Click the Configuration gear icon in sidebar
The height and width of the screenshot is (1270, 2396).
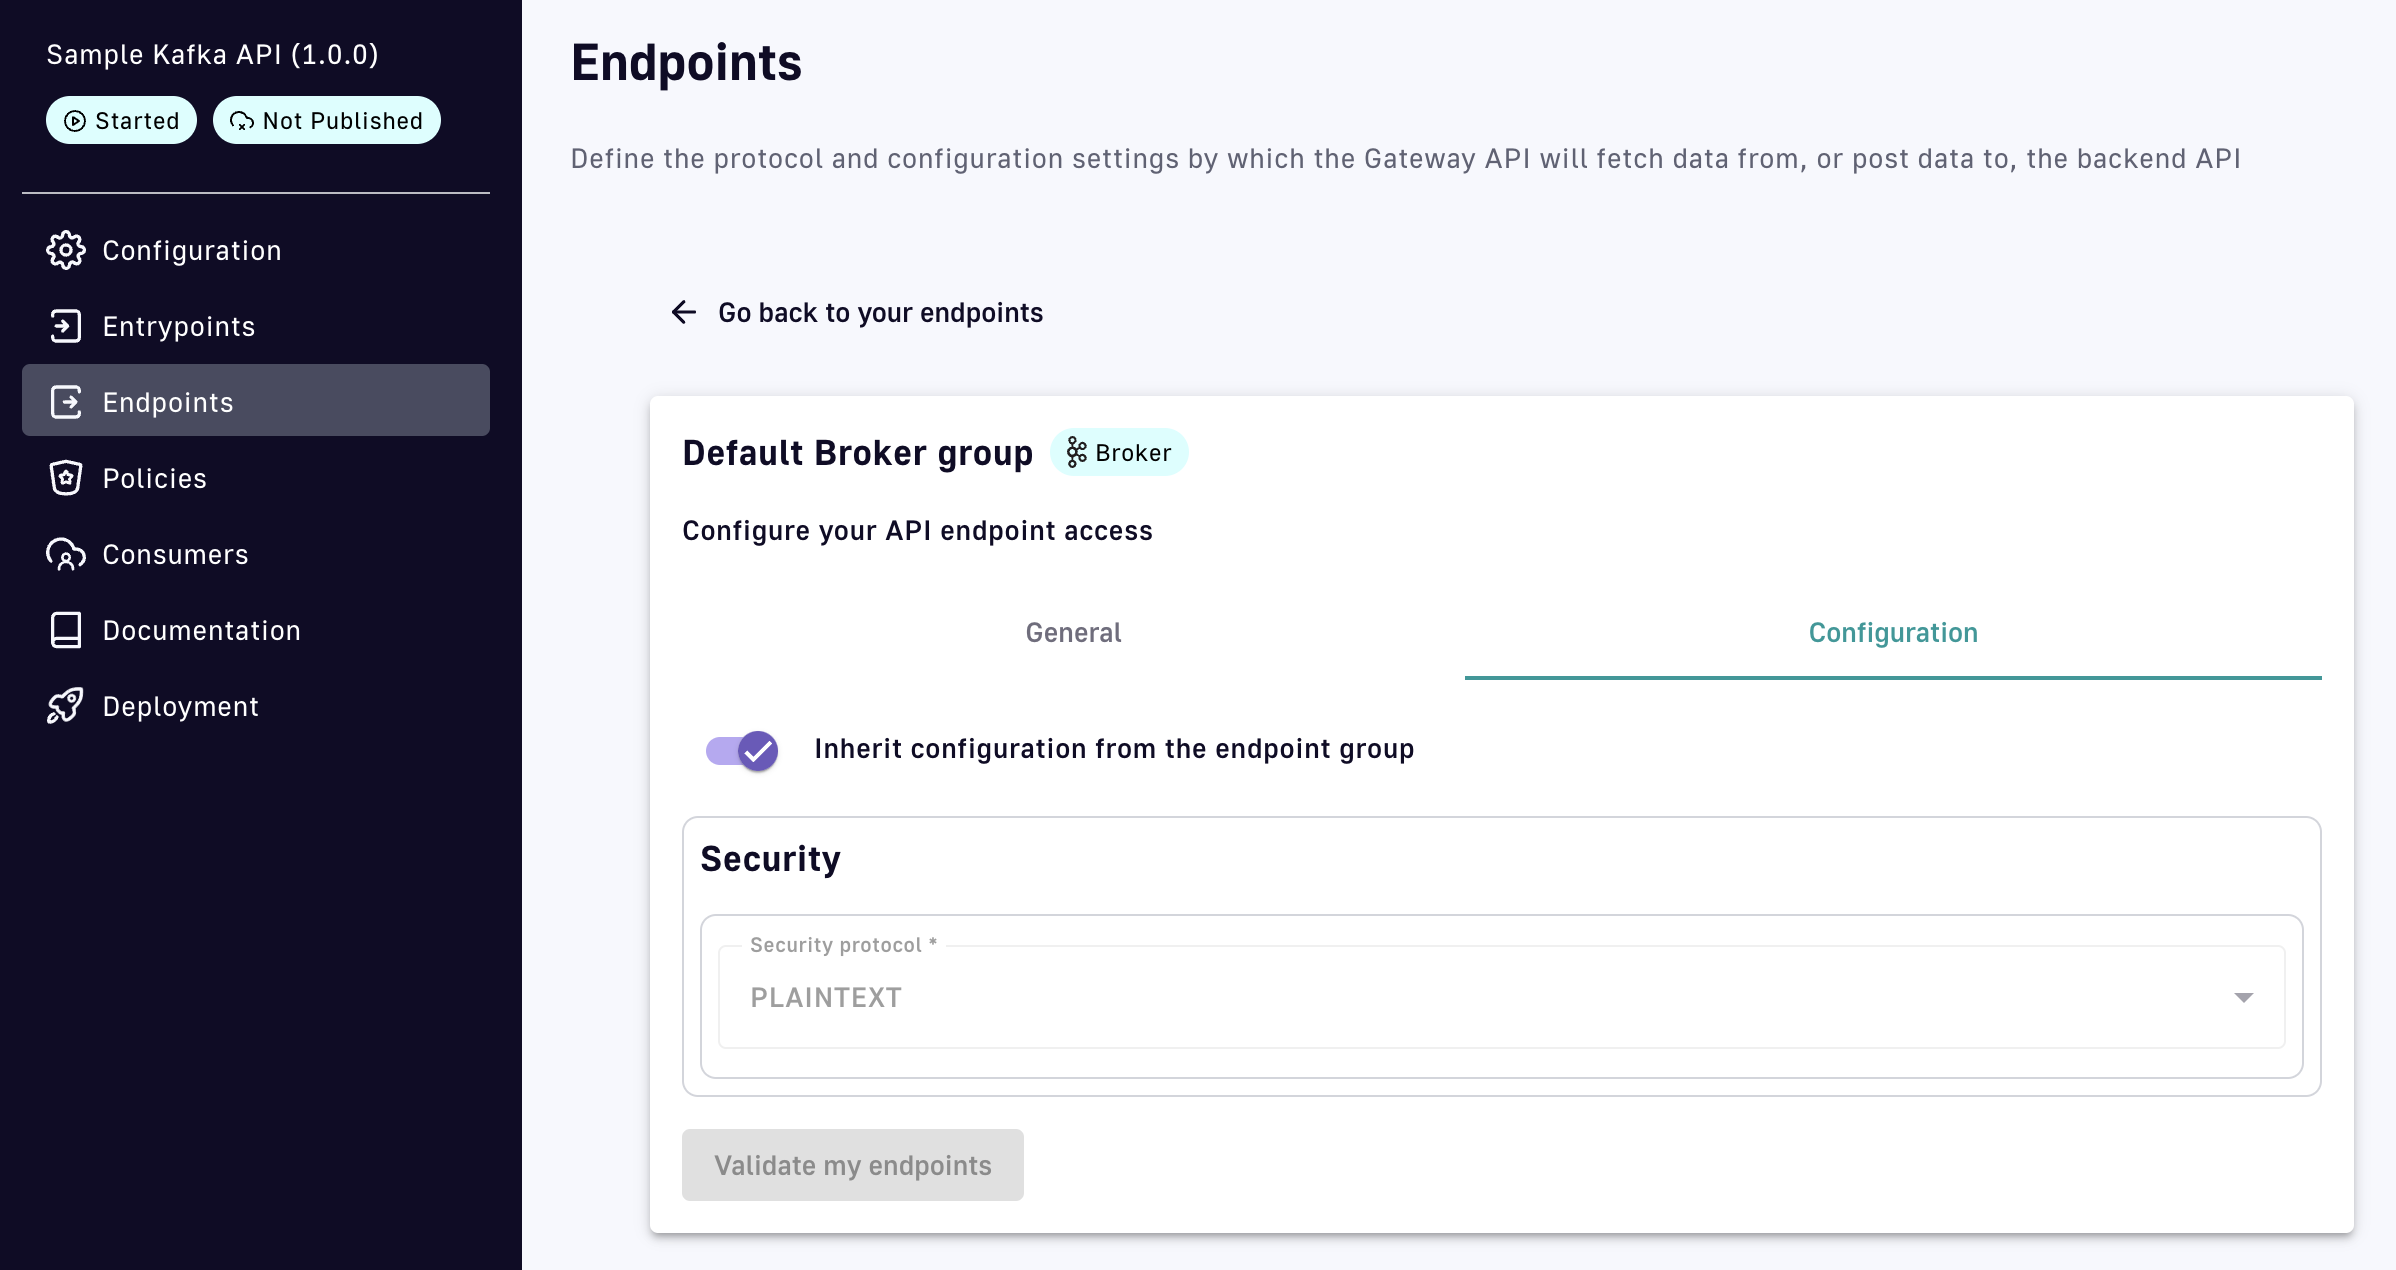[x=66, y=250]
